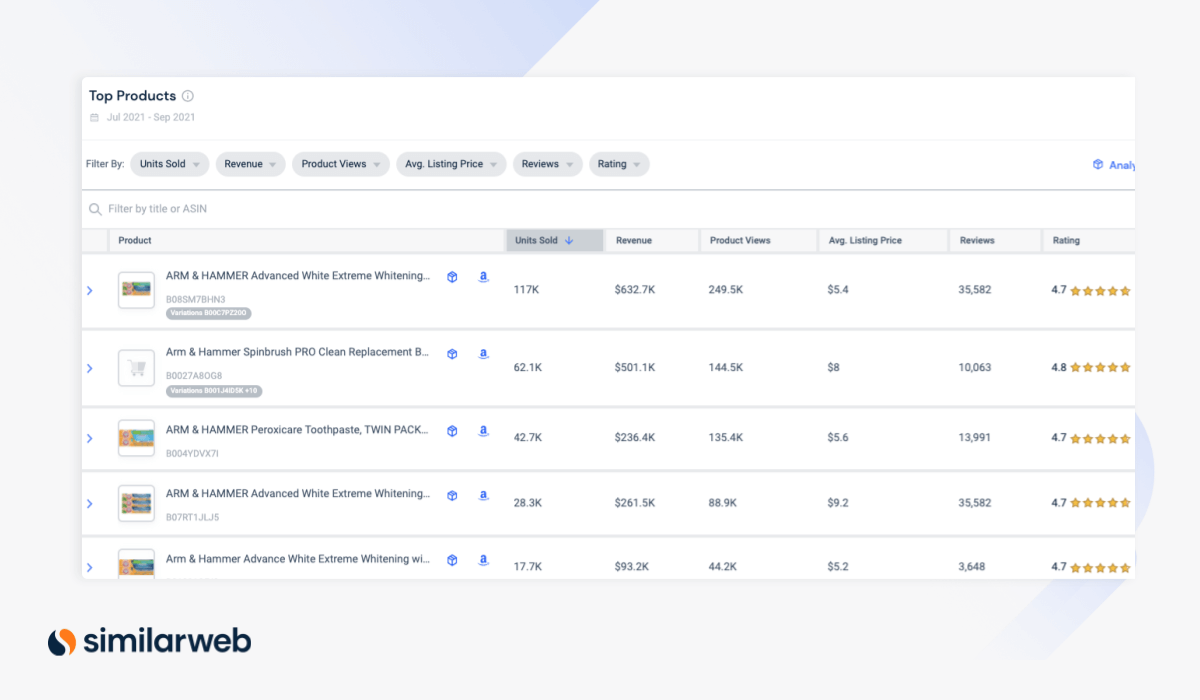The height and width of the screenshot is (700, 1200).
Task: Click the Analyze cube icon at top right
Action: (1098, 165)
